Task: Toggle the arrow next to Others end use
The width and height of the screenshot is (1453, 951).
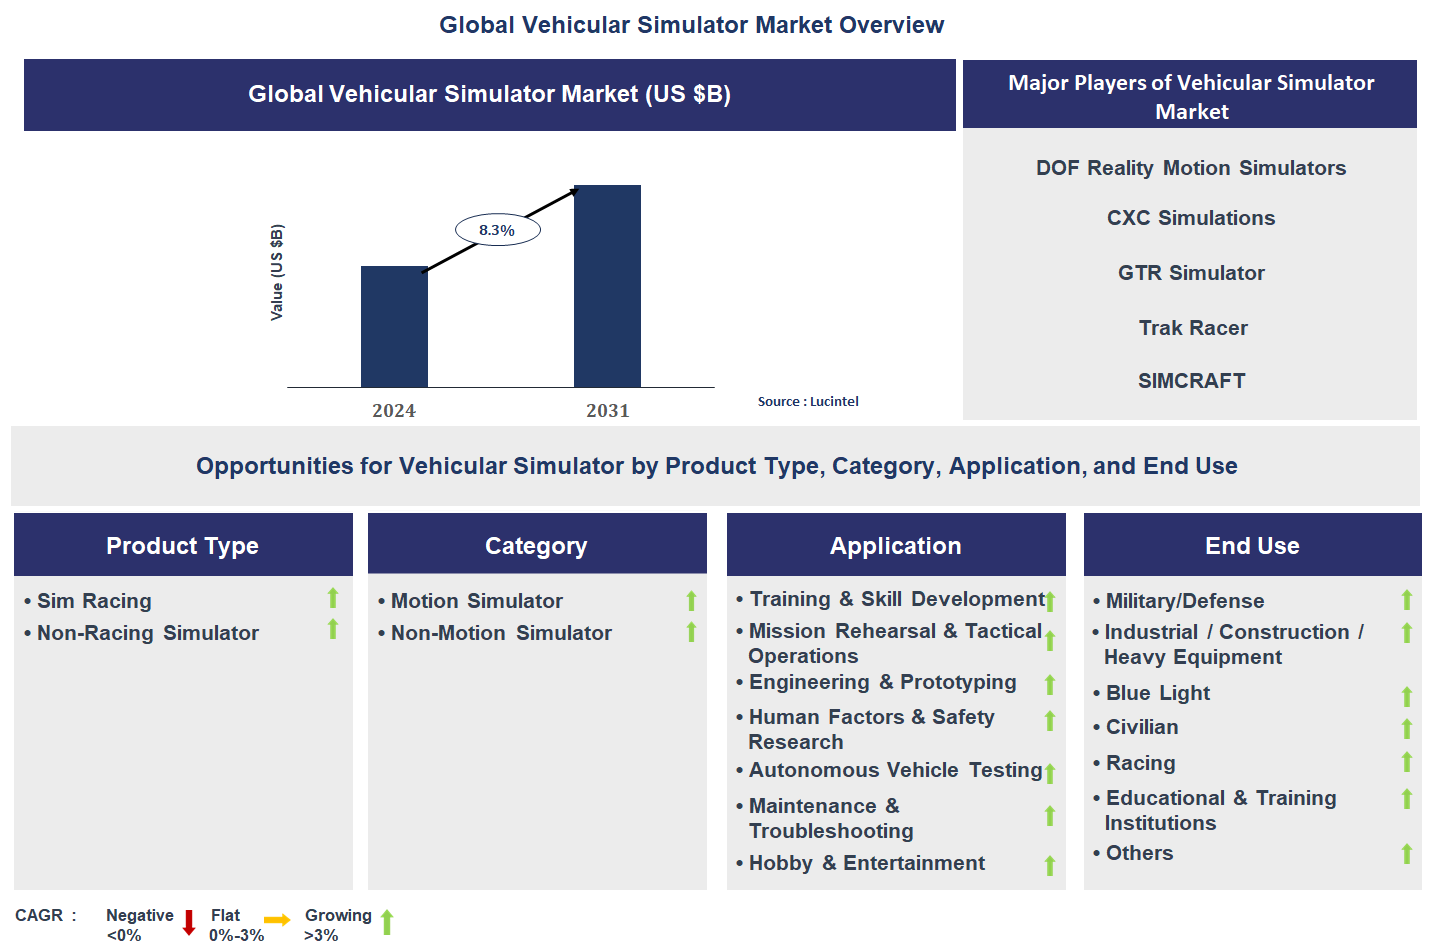Action: 1406,855
